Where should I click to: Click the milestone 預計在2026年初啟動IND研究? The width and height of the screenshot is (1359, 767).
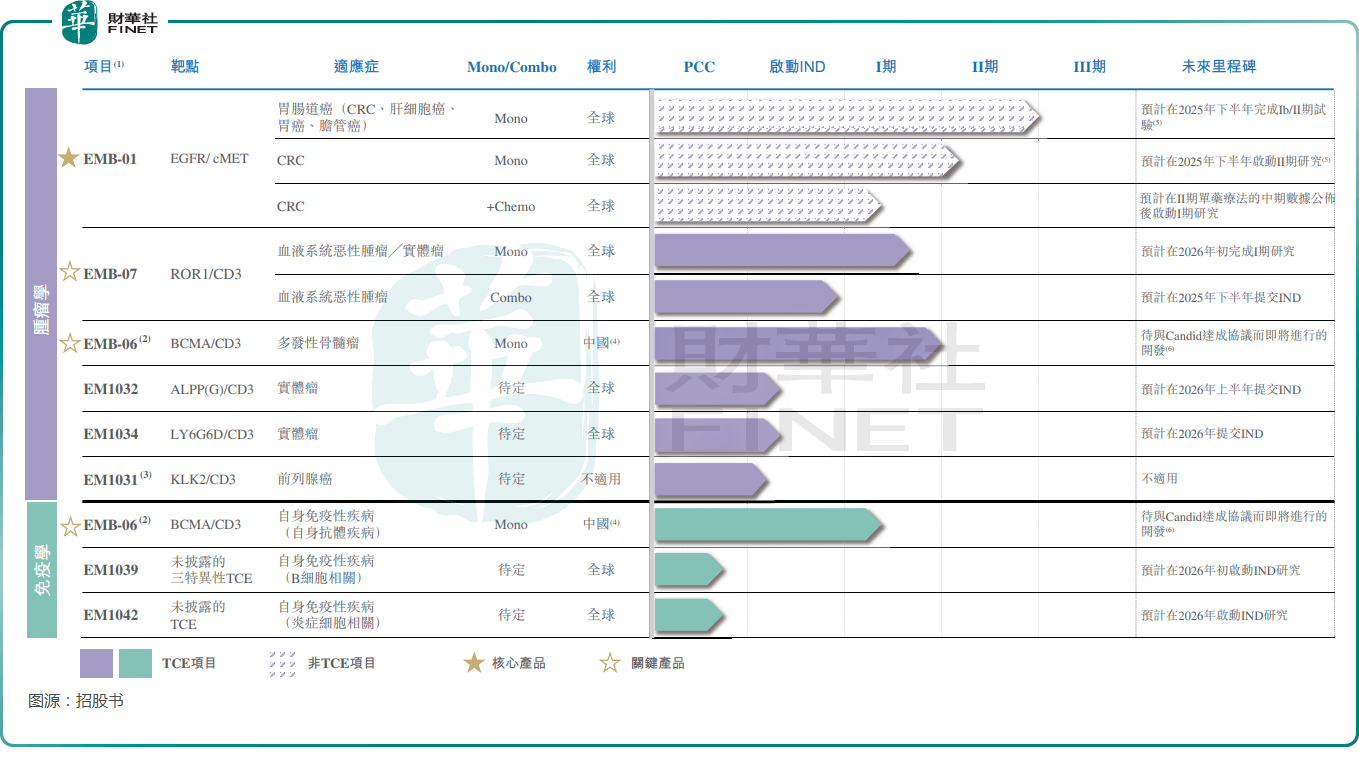click(1221, 570)
